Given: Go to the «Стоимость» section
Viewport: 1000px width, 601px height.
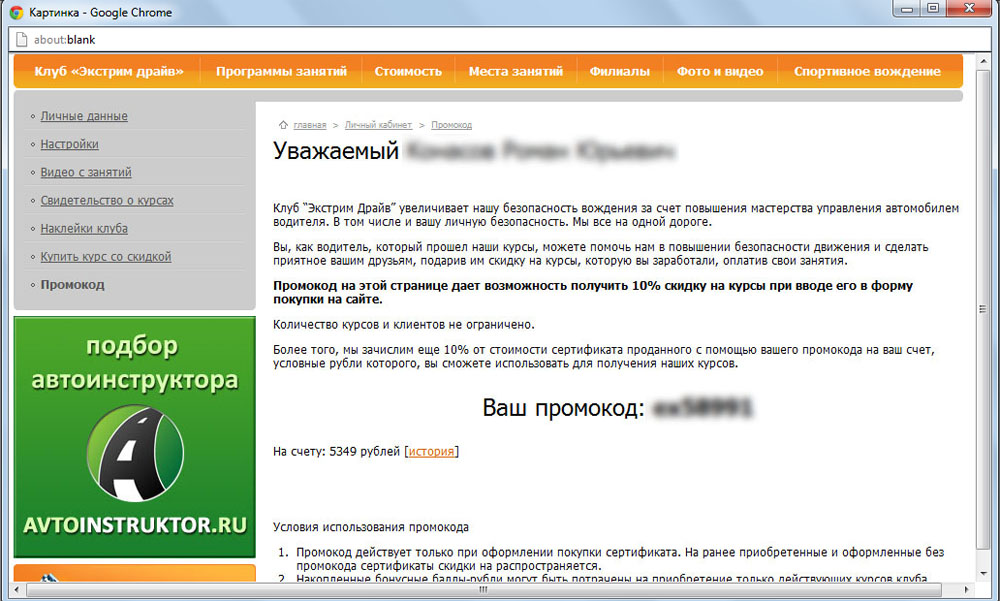Looking at the screenshot, I should [408, 71].
